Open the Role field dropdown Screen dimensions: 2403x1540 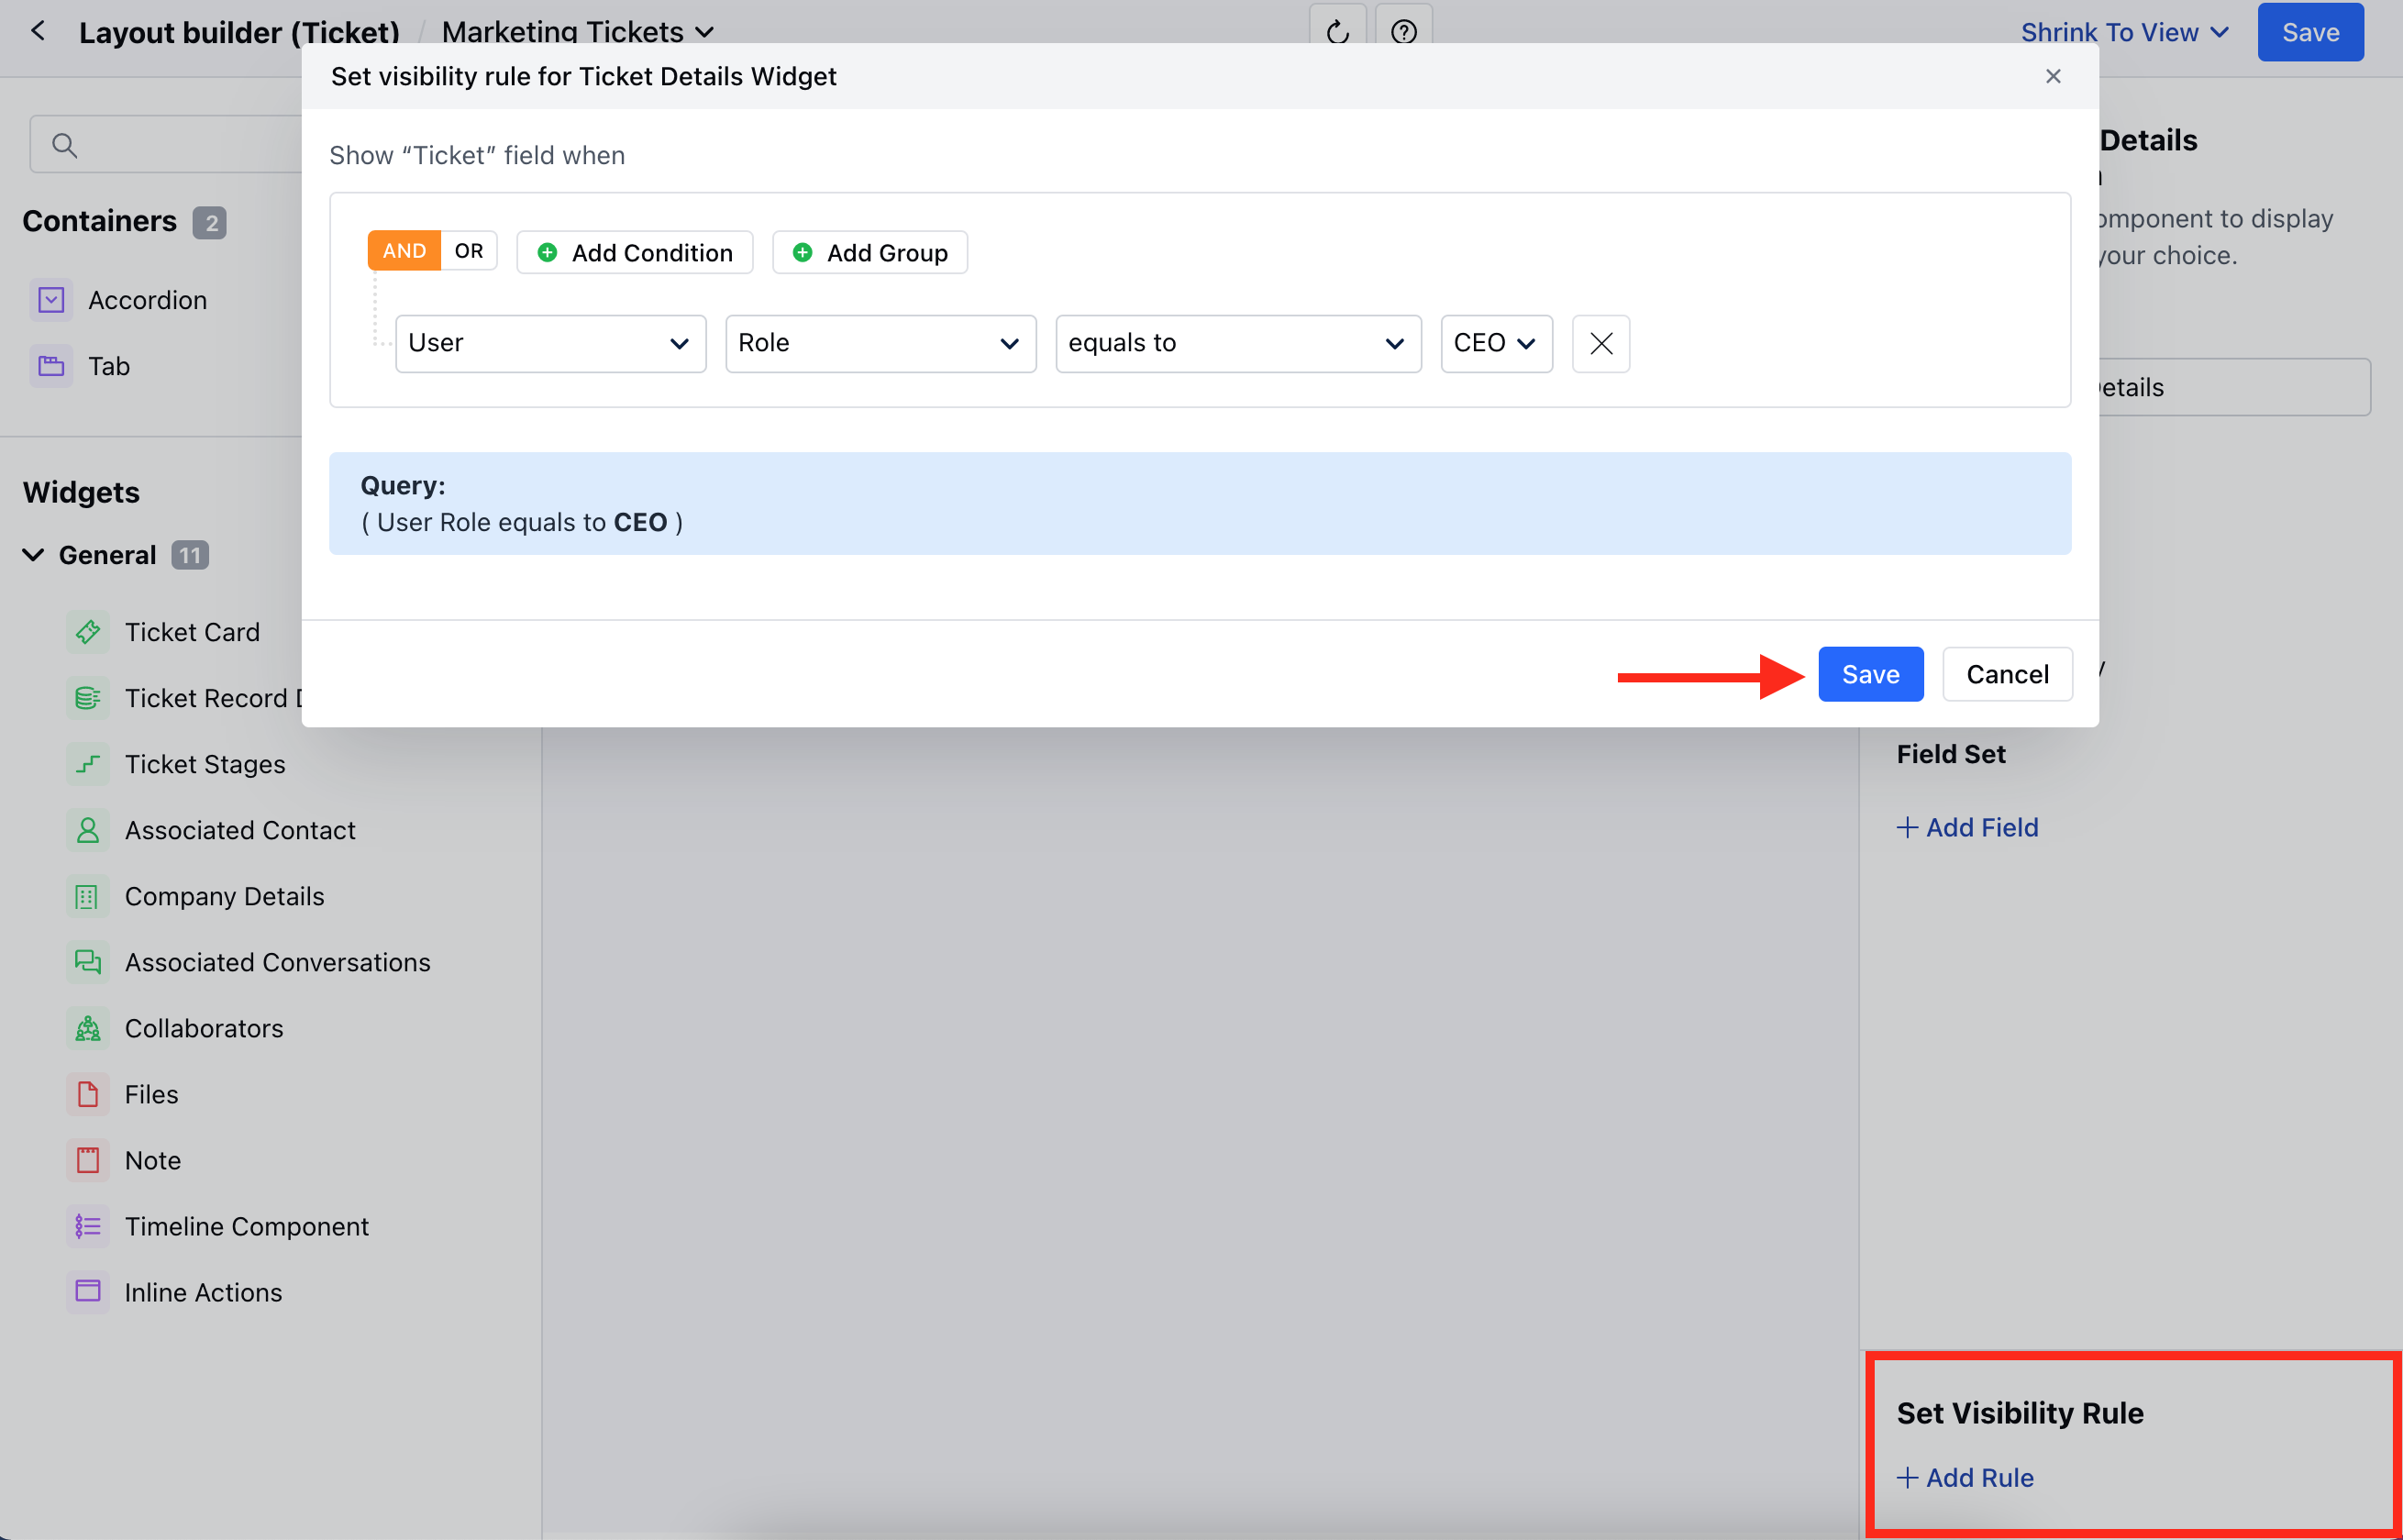pos(880,343)
